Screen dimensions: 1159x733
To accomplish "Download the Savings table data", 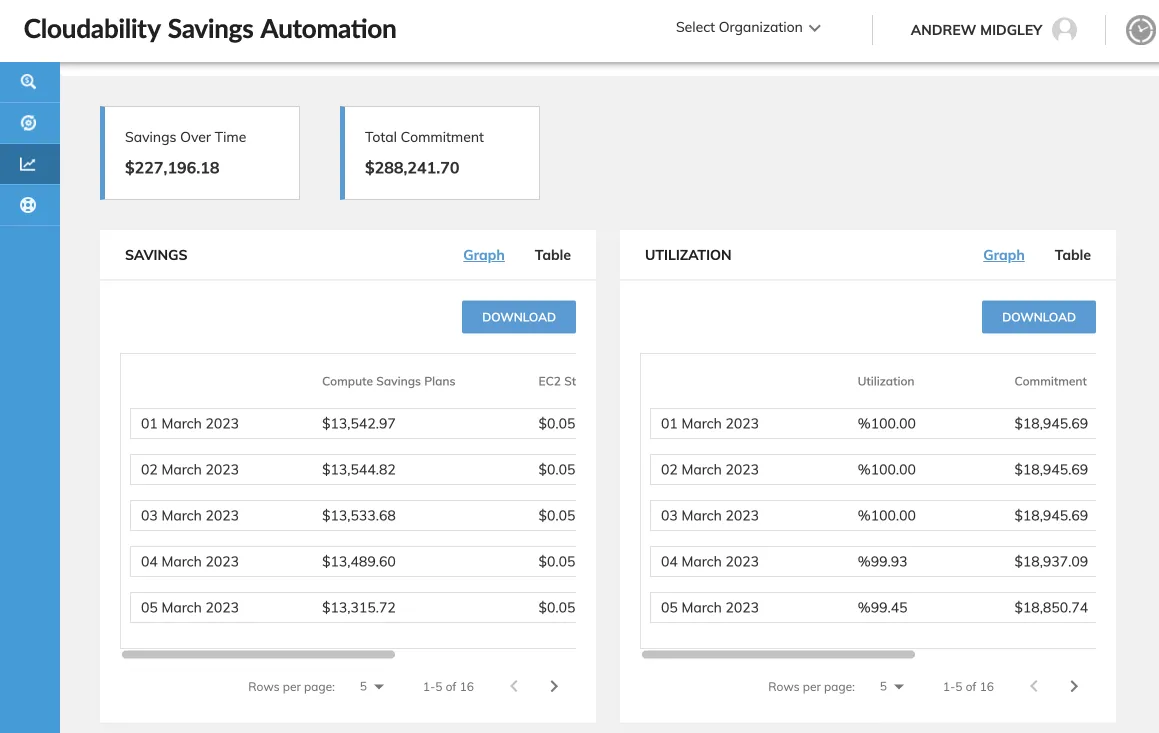I will click(x=519, y=317).
